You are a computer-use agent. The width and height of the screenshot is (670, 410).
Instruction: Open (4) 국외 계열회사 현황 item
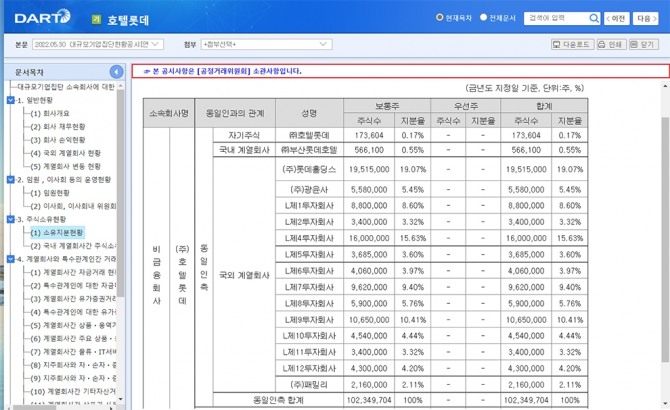point(65,153)
